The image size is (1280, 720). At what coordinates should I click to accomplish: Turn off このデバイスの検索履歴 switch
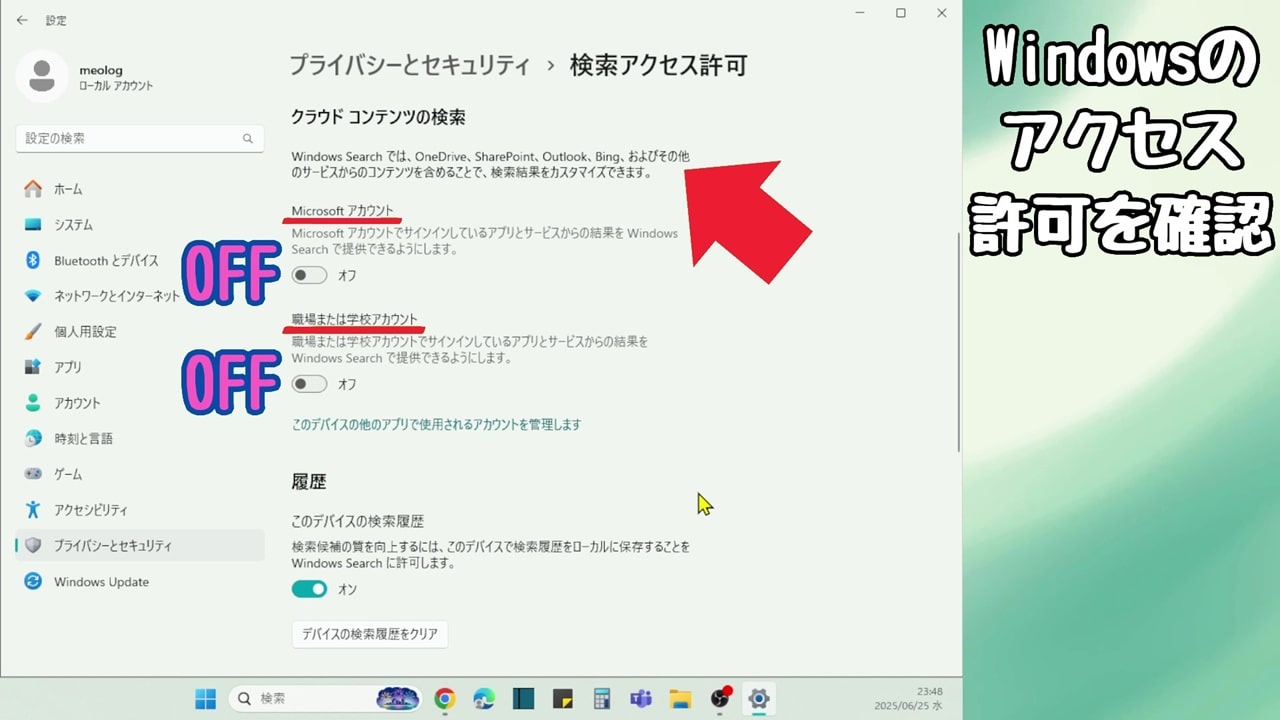(x=310, y=589)
